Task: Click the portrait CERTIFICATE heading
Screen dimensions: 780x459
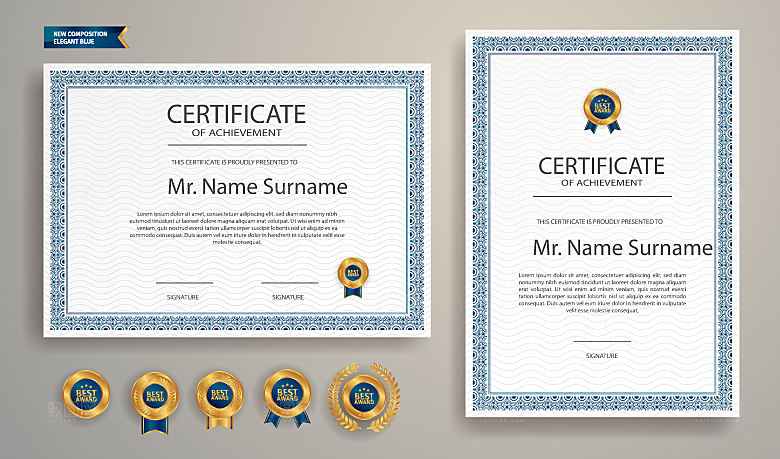Action: click(601, 166)
